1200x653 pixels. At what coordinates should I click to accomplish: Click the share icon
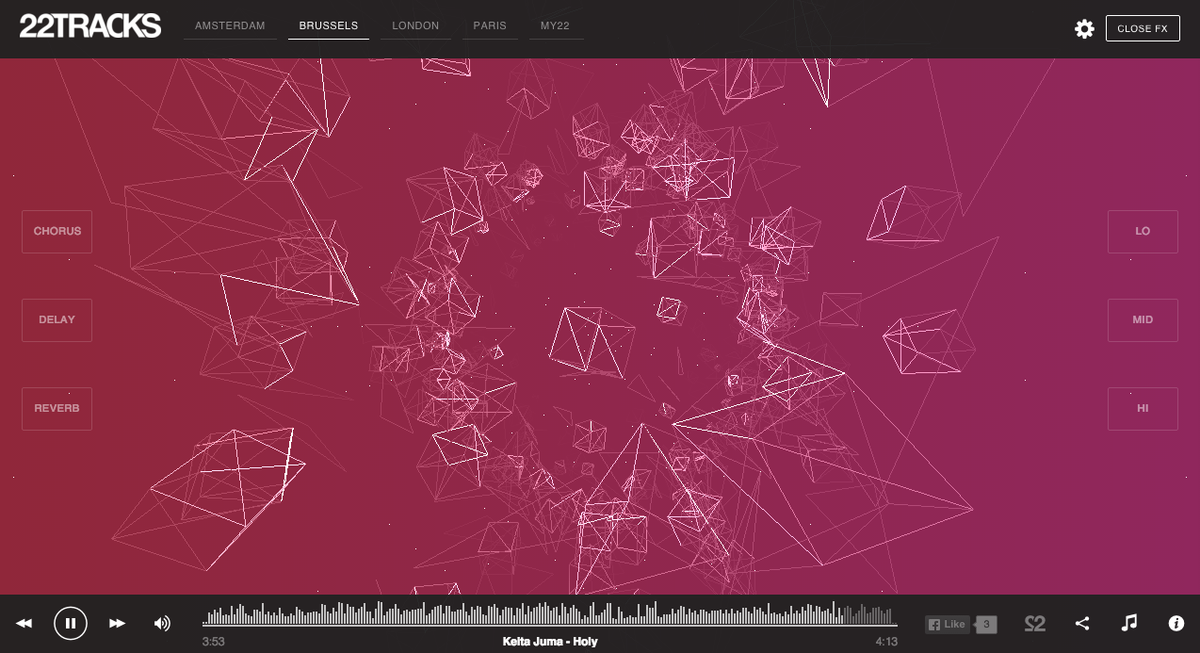[1082, 623]
